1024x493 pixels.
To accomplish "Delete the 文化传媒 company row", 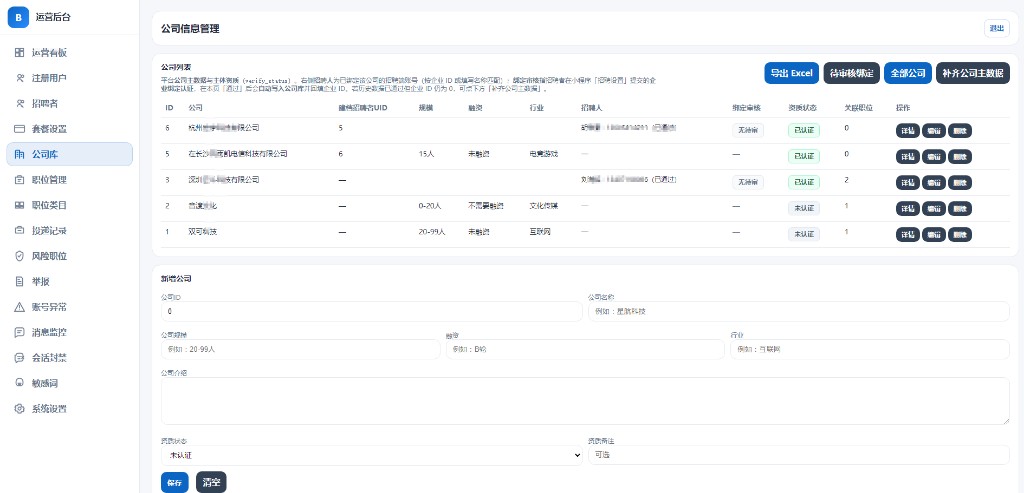I will click(959, 209).
